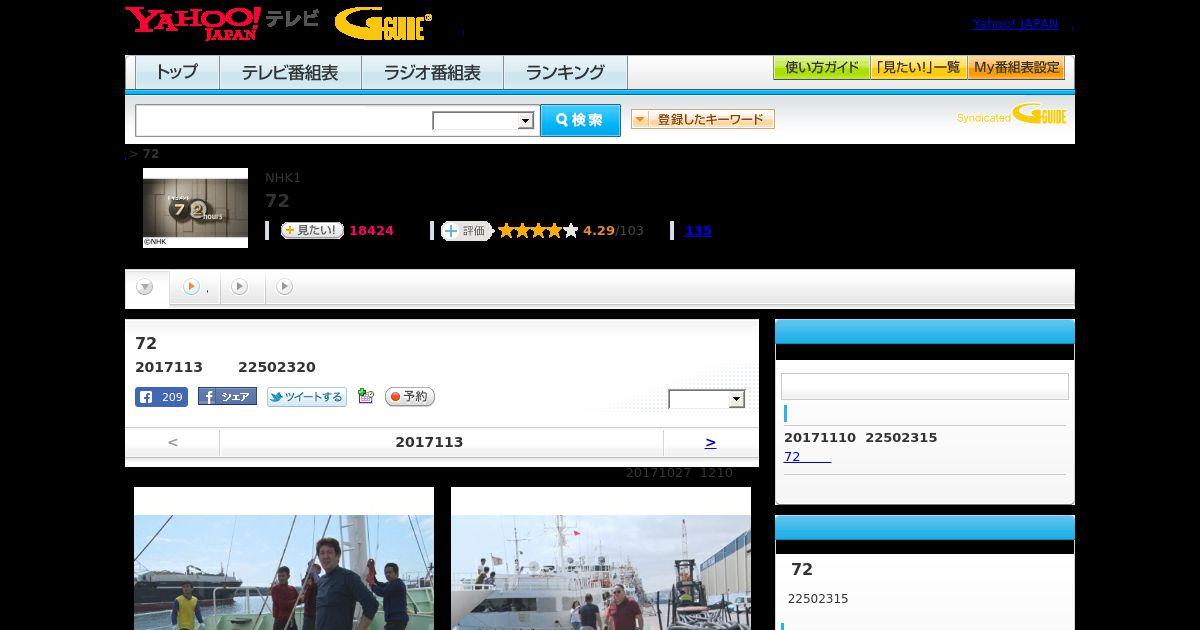Open the Yahoo! JAPAN link

click(1015, 23)
